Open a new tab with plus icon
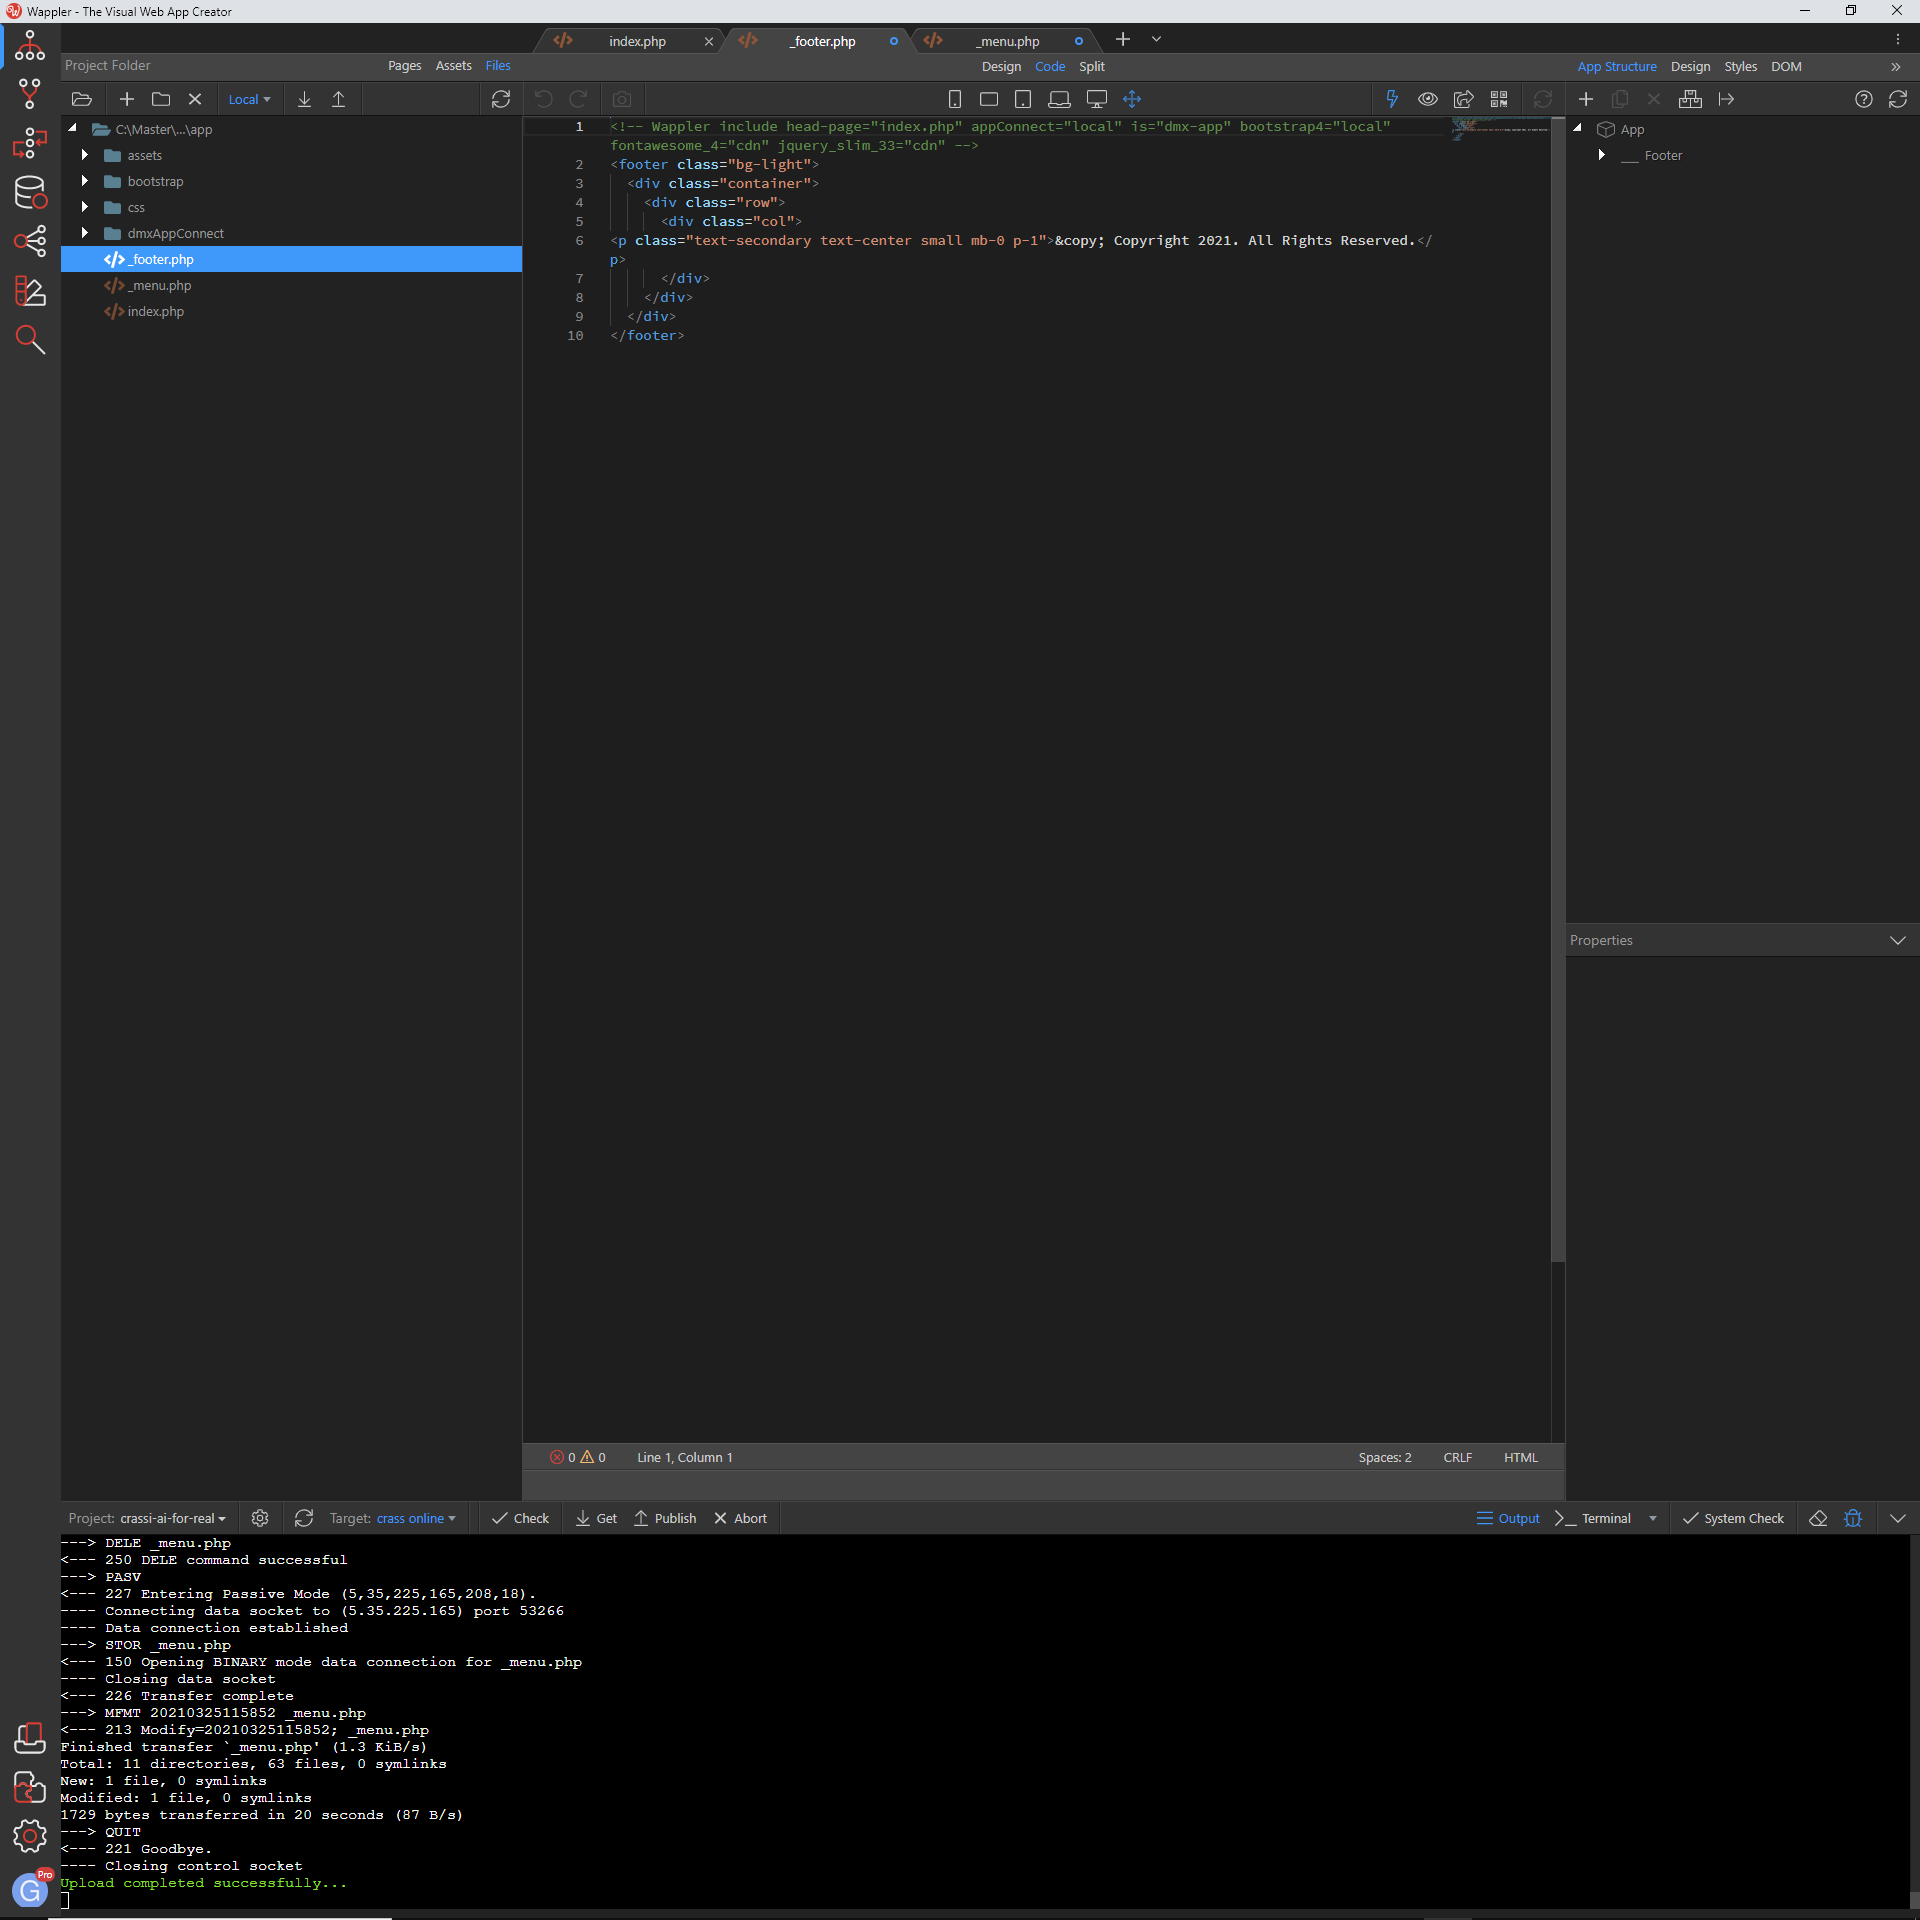 (x=1123, y=39)
